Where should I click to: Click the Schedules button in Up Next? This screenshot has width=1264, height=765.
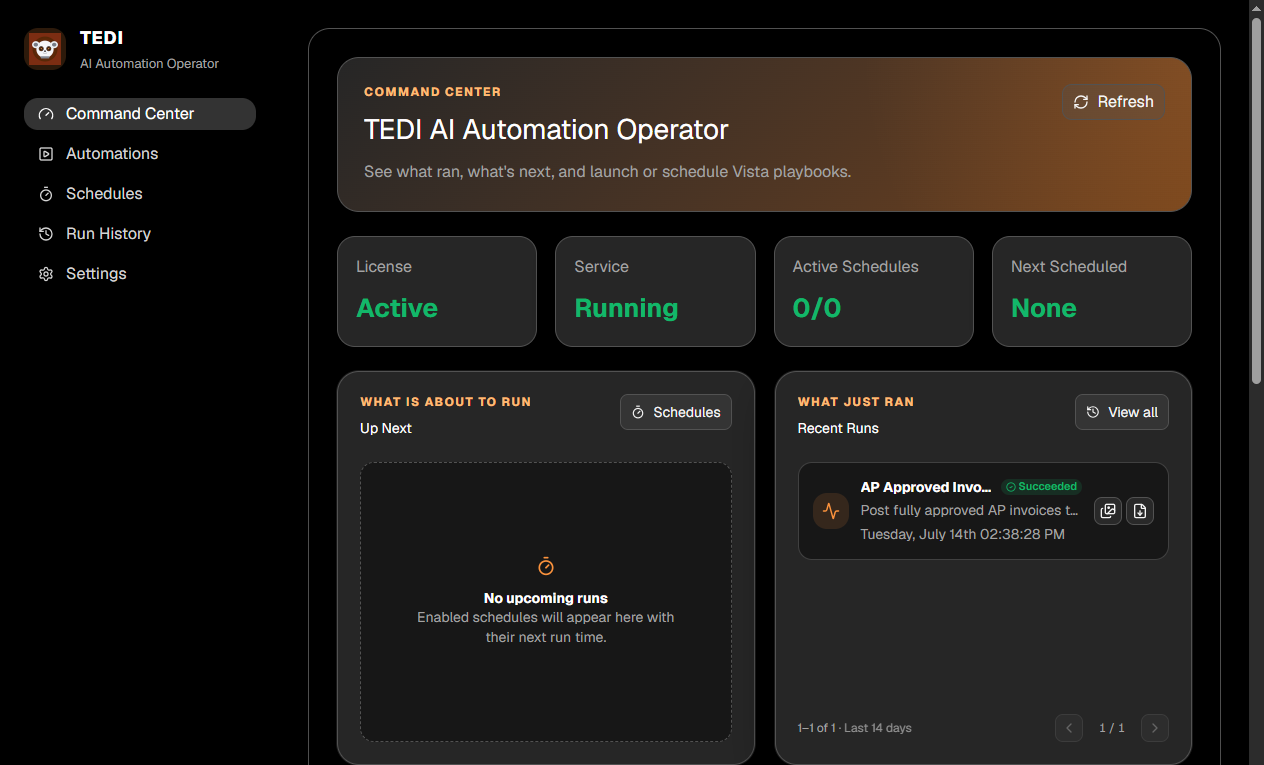[x=676, y=412]
